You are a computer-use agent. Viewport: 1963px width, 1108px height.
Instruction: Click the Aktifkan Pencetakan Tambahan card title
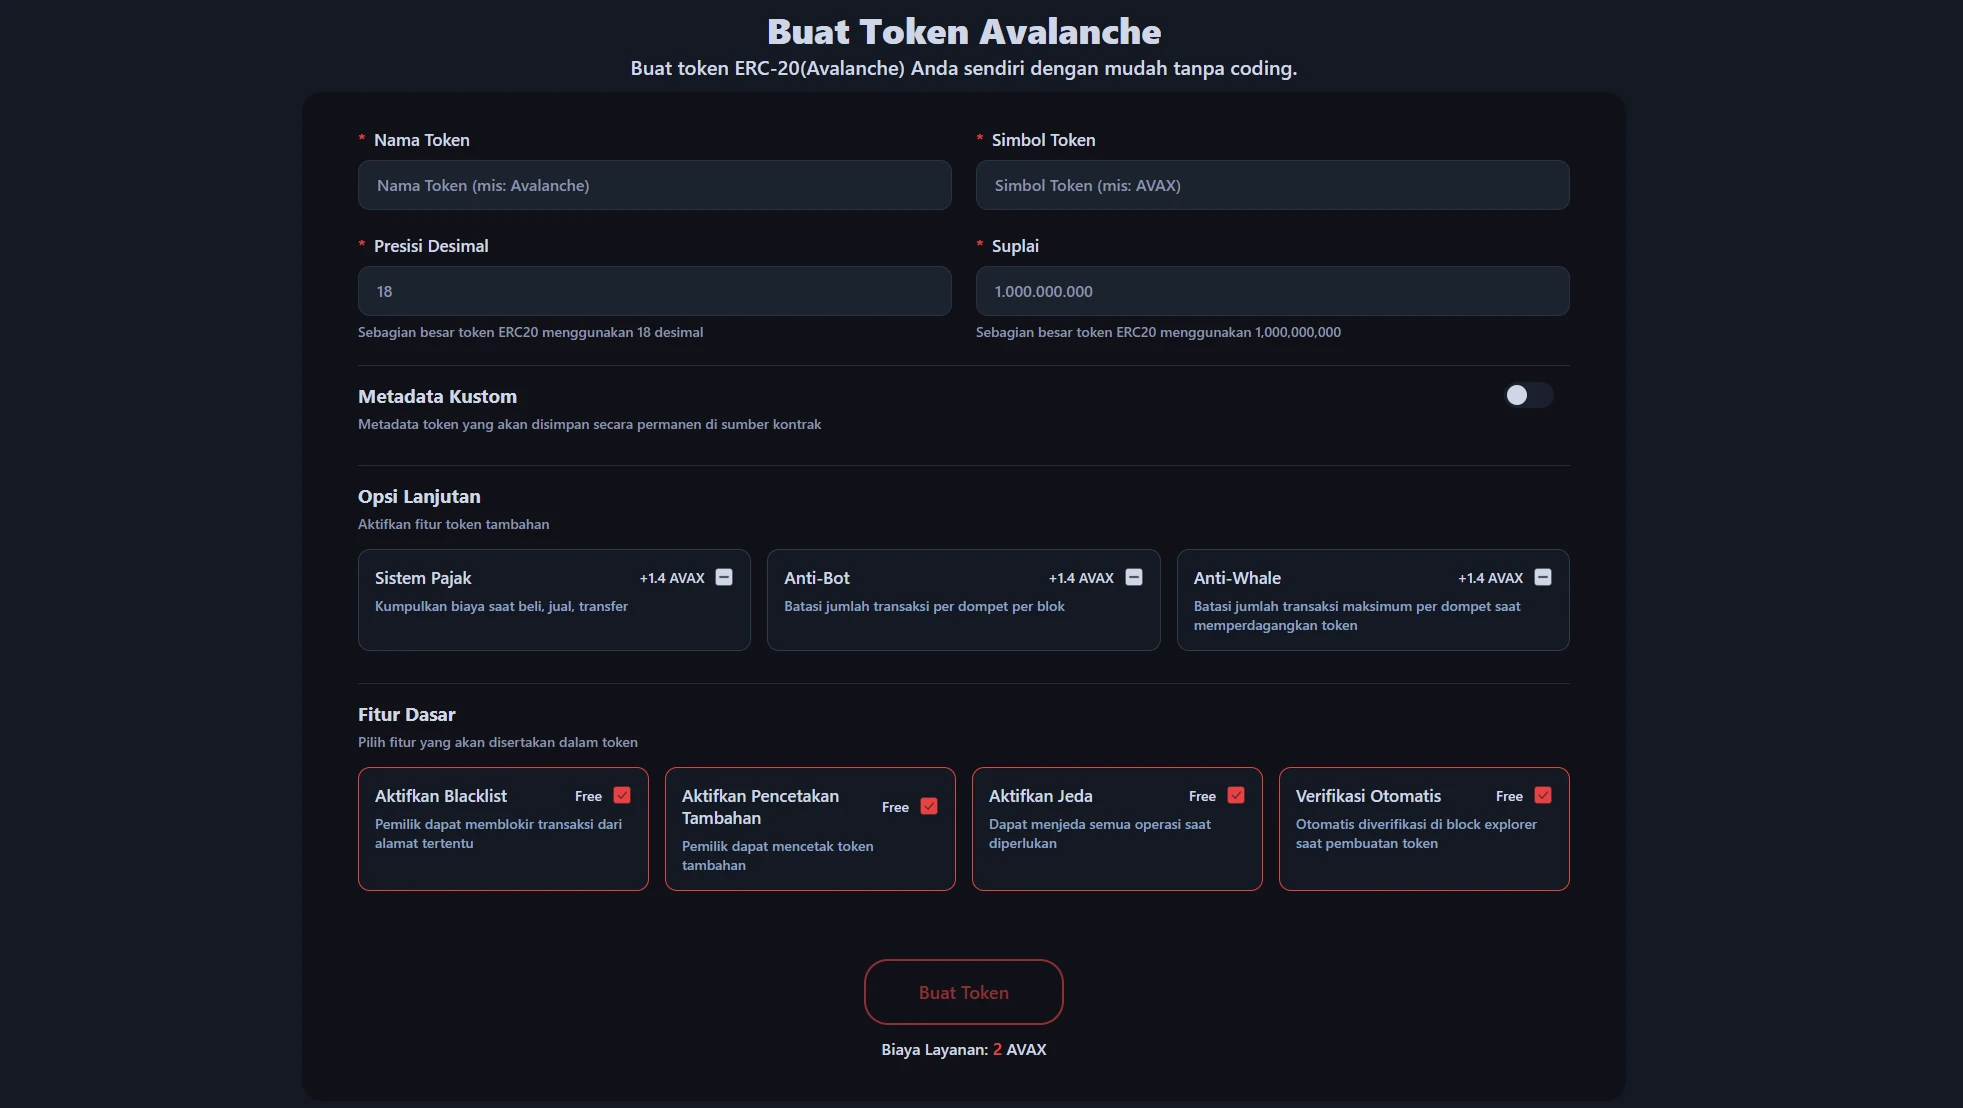760,807
